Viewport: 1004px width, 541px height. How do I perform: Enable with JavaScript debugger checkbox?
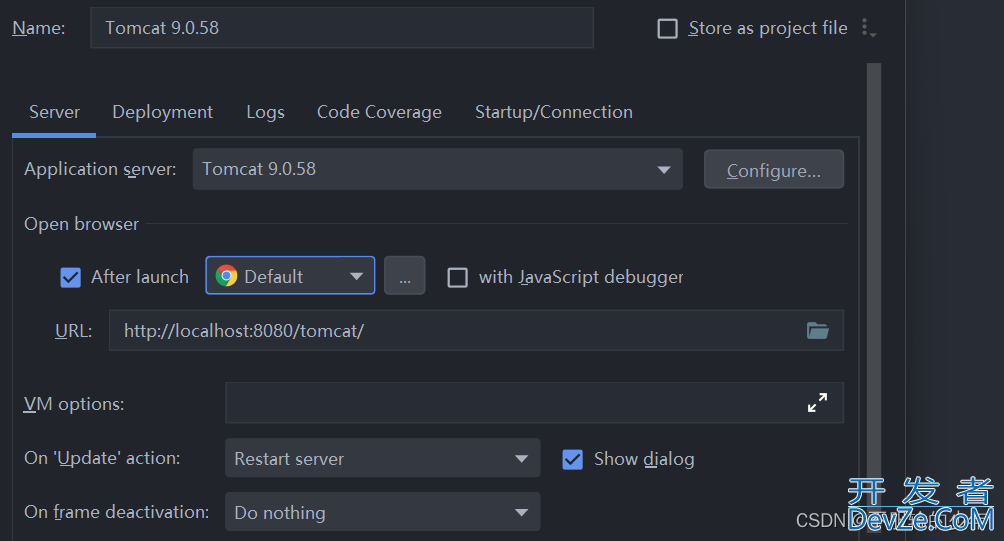coord(457,277)
